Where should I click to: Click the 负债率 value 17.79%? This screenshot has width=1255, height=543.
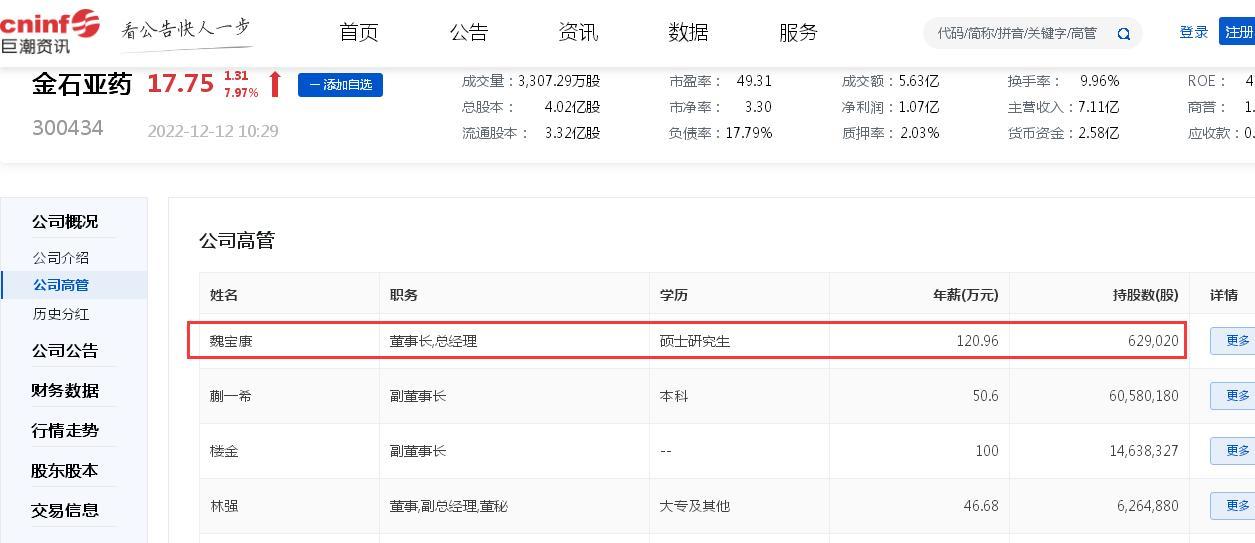pos(749,133)
